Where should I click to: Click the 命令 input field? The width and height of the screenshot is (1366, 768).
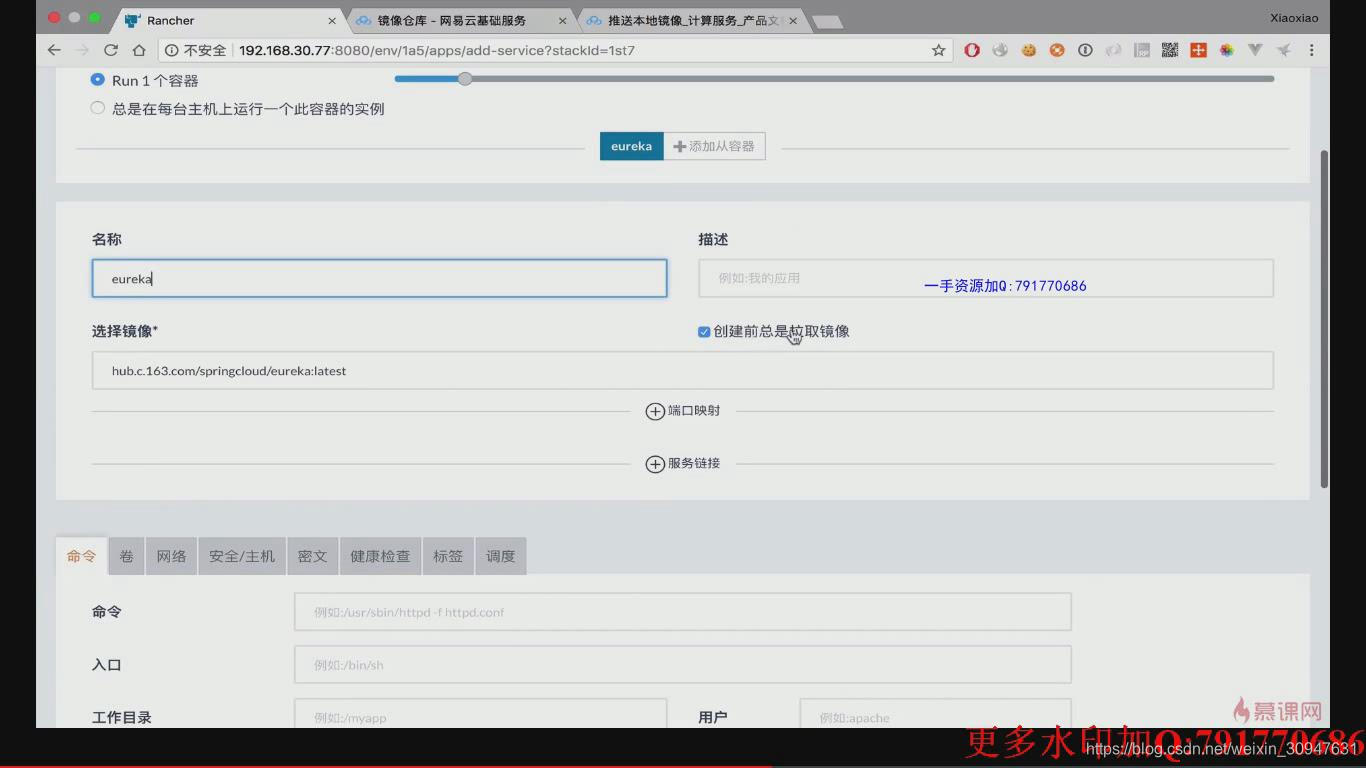[682, 612]
